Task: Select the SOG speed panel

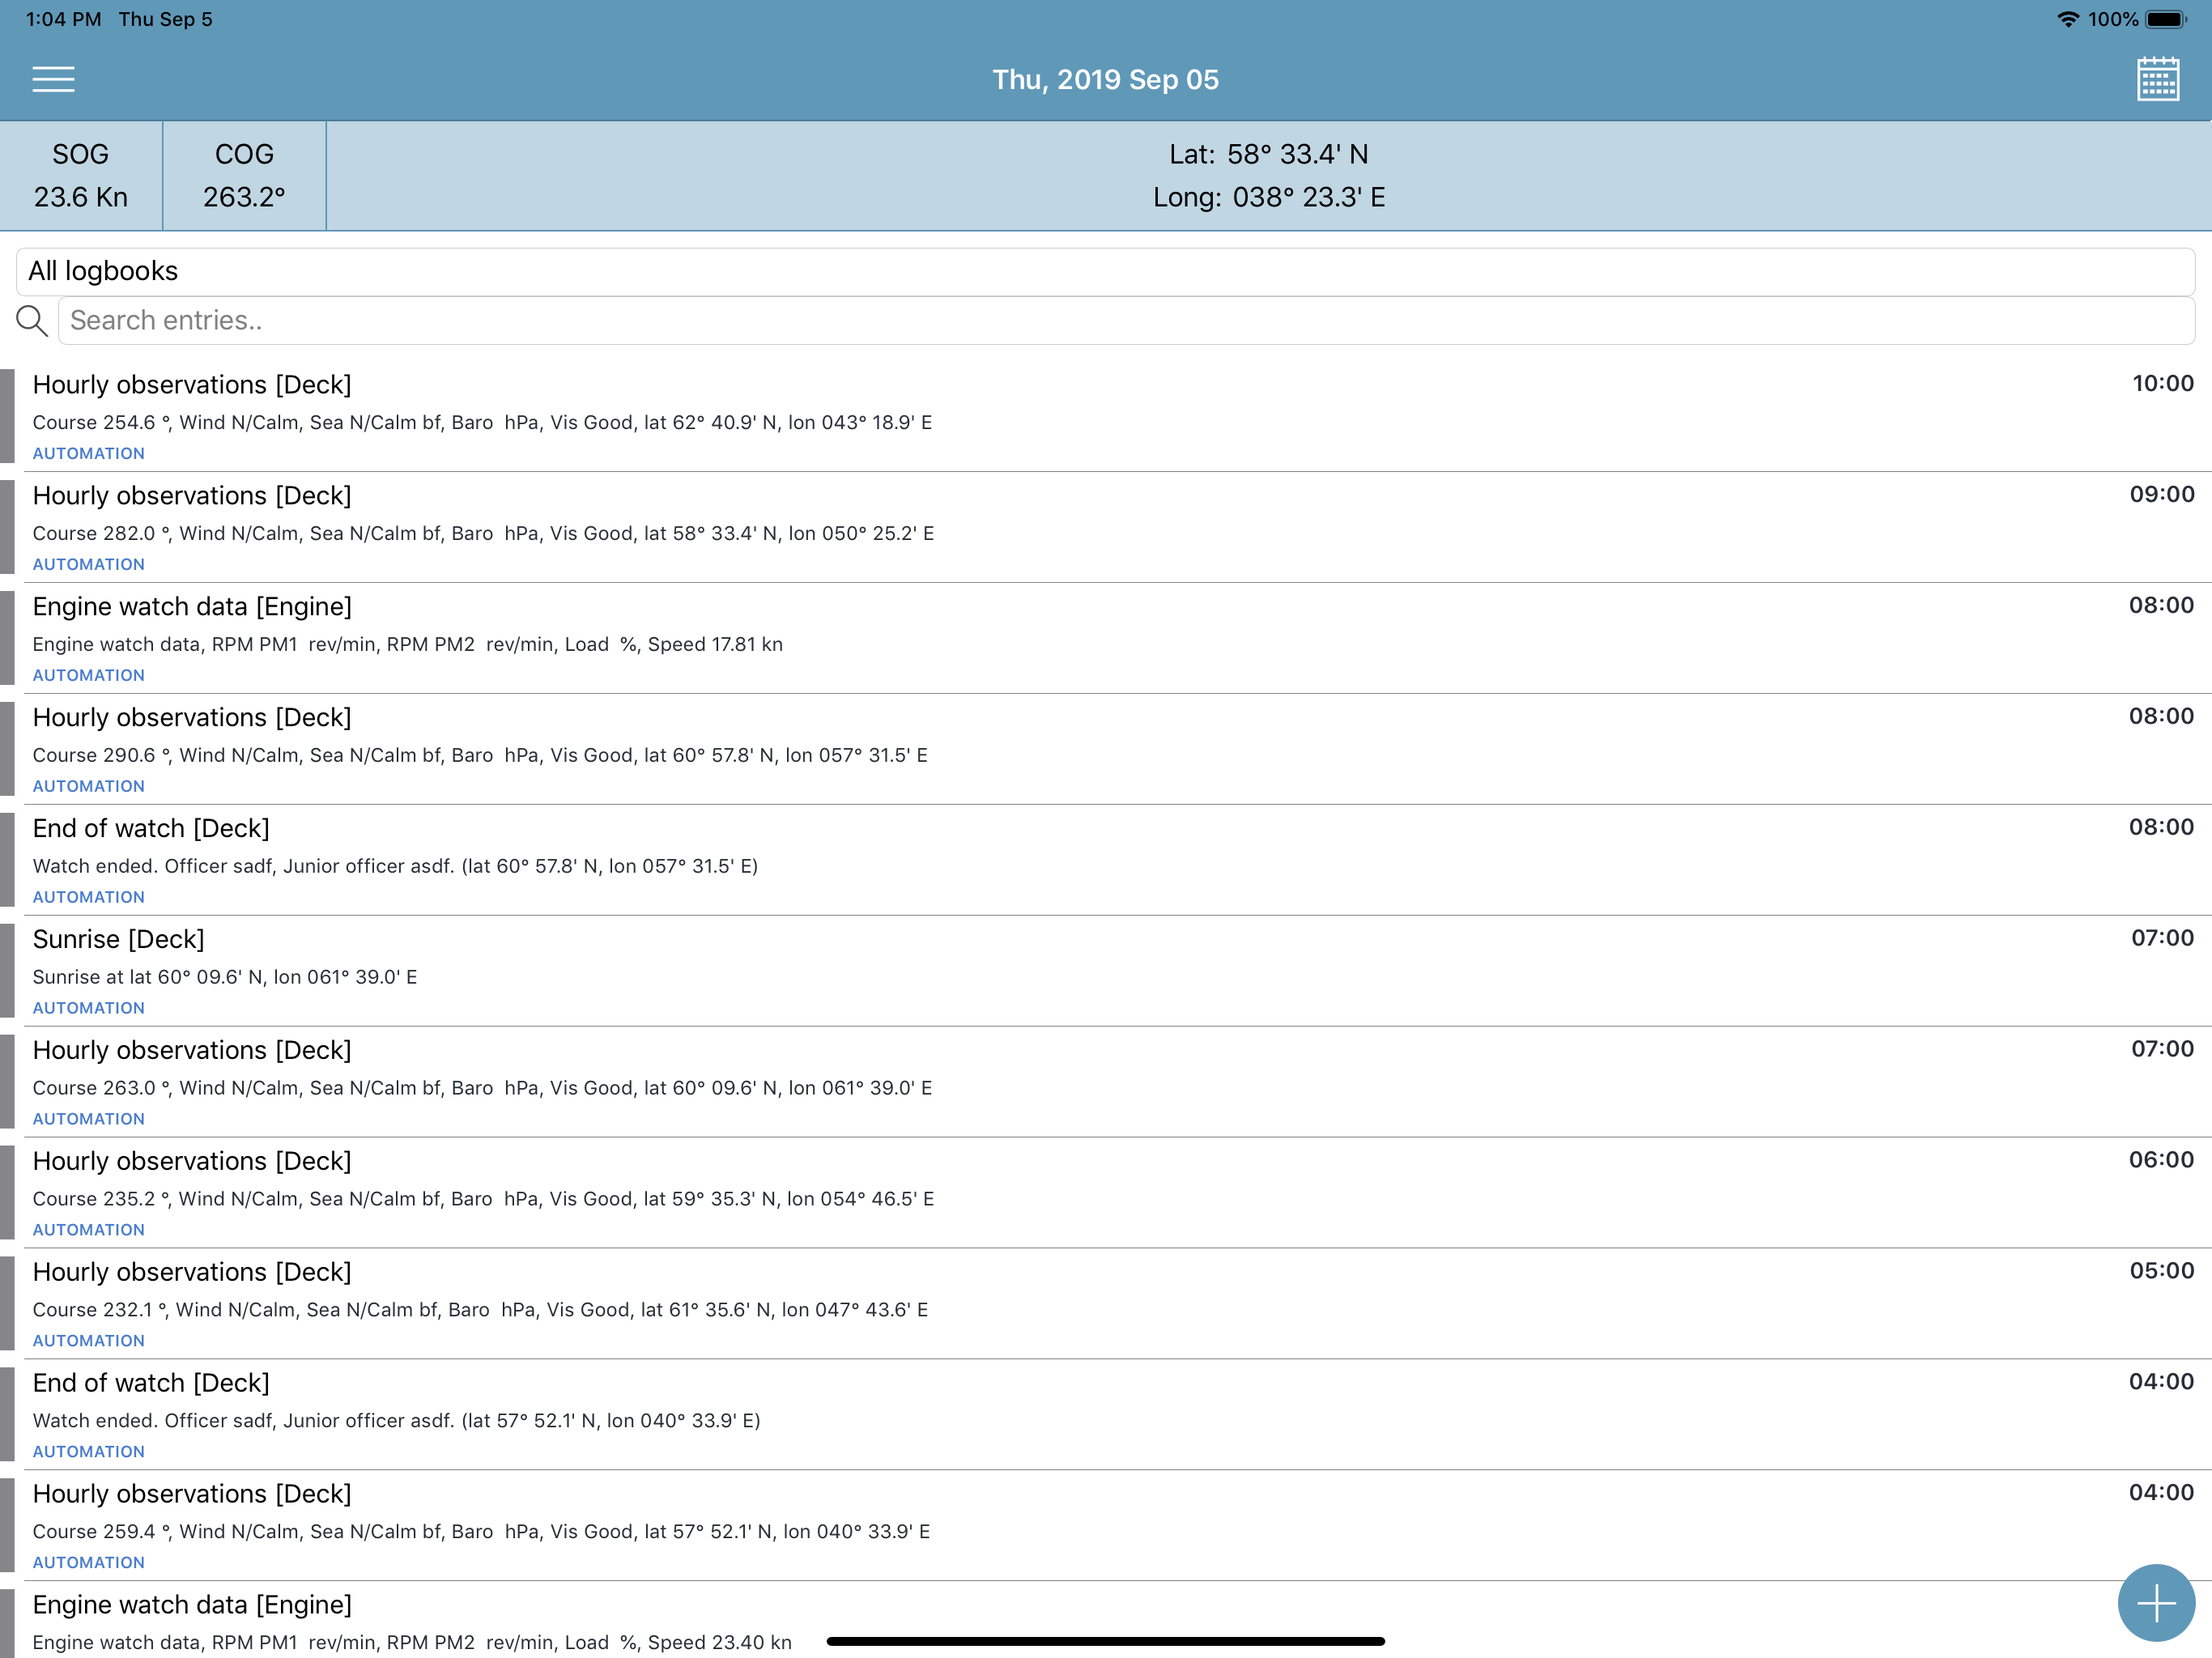Action: coord(81,176)
